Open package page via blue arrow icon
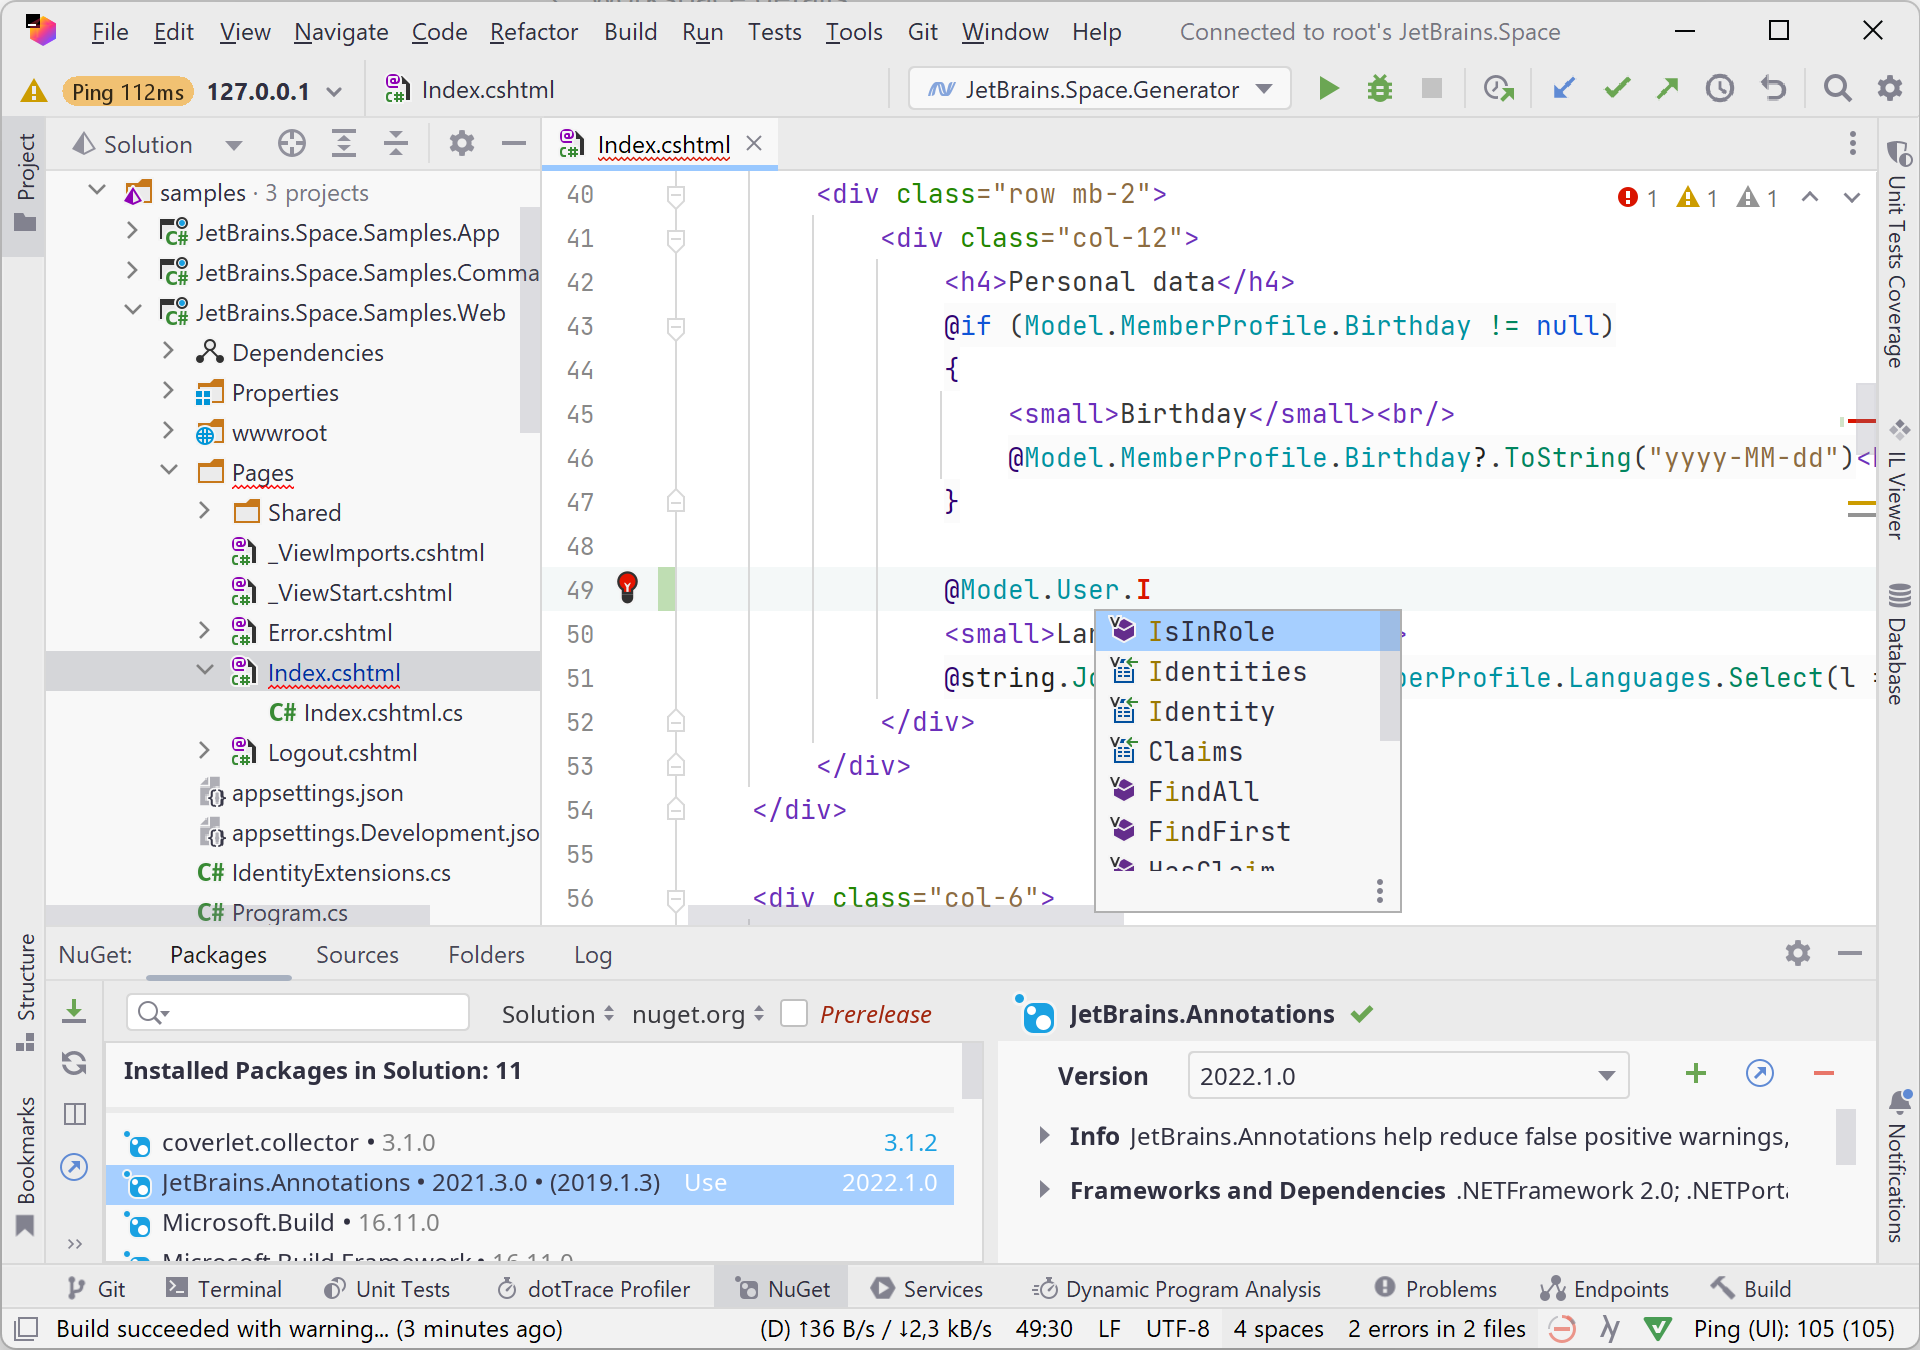1920x1350 pixels. pos(1760,1074)
